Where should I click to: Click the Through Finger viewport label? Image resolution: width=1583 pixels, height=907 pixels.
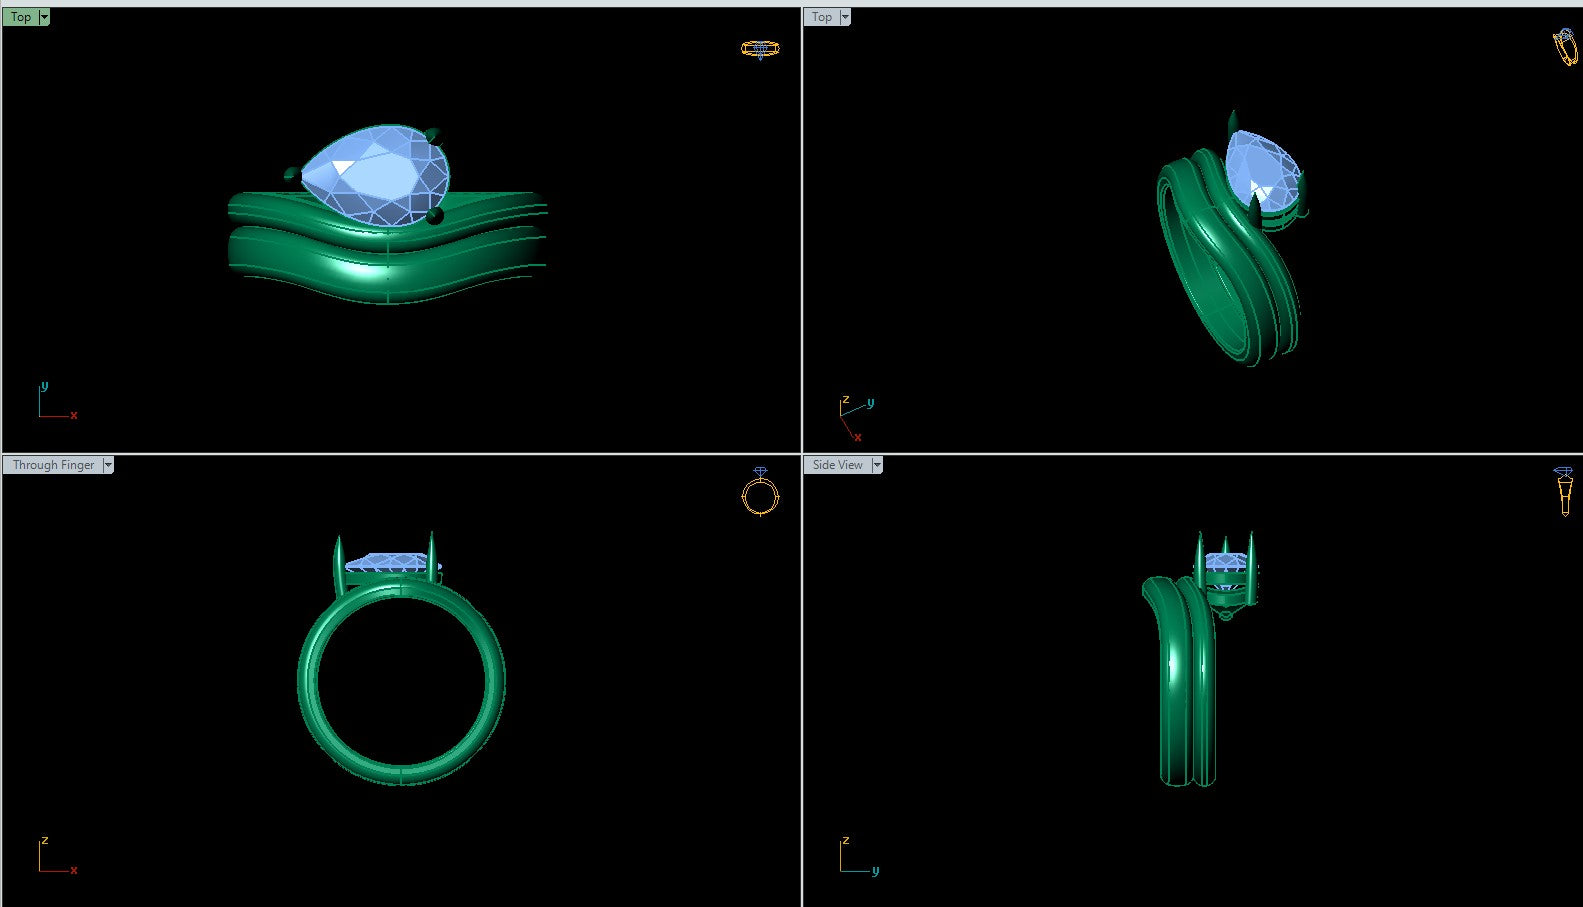click(53, 465)
